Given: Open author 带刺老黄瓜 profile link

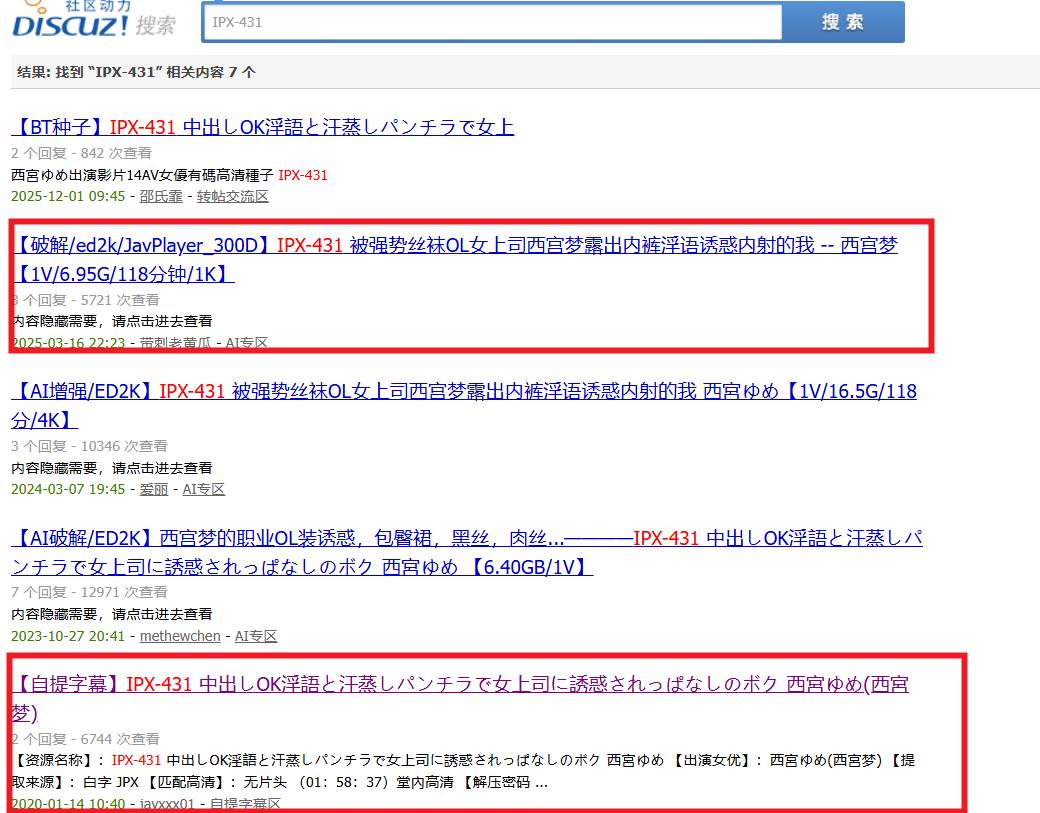Looking at the screenshot, I should 175,343.
